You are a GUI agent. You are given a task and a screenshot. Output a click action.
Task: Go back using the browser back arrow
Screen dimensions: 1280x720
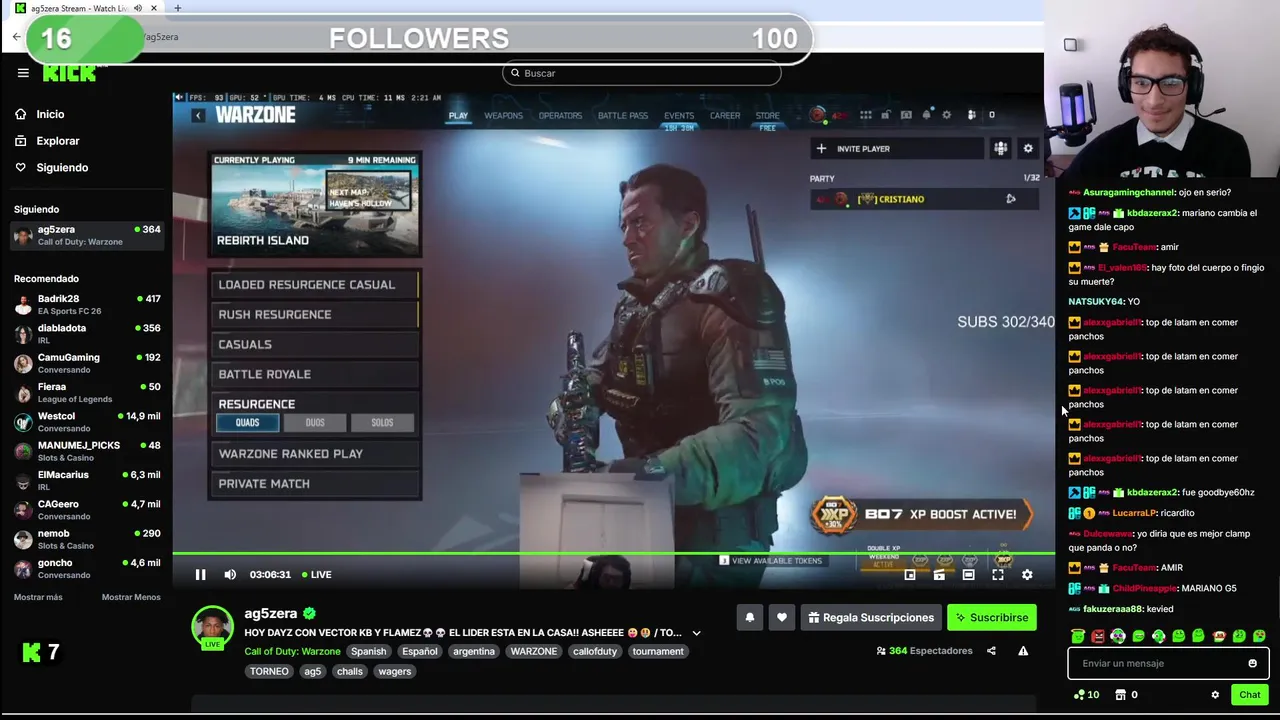16,37
